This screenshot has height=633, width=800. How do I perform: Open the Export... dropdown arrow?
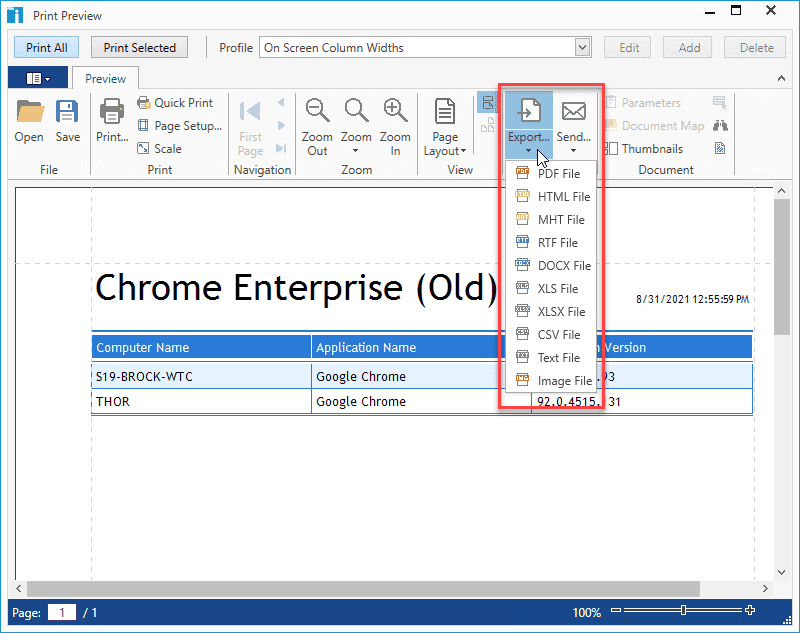(529, 150)
